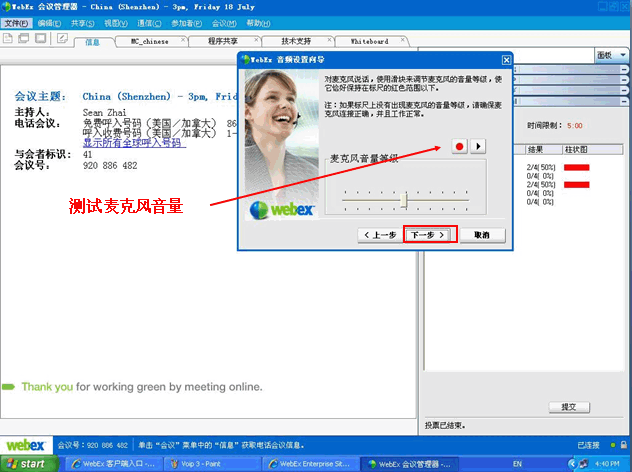
Task: Click the 投票已结束 status message
Action: click(445, 426)
